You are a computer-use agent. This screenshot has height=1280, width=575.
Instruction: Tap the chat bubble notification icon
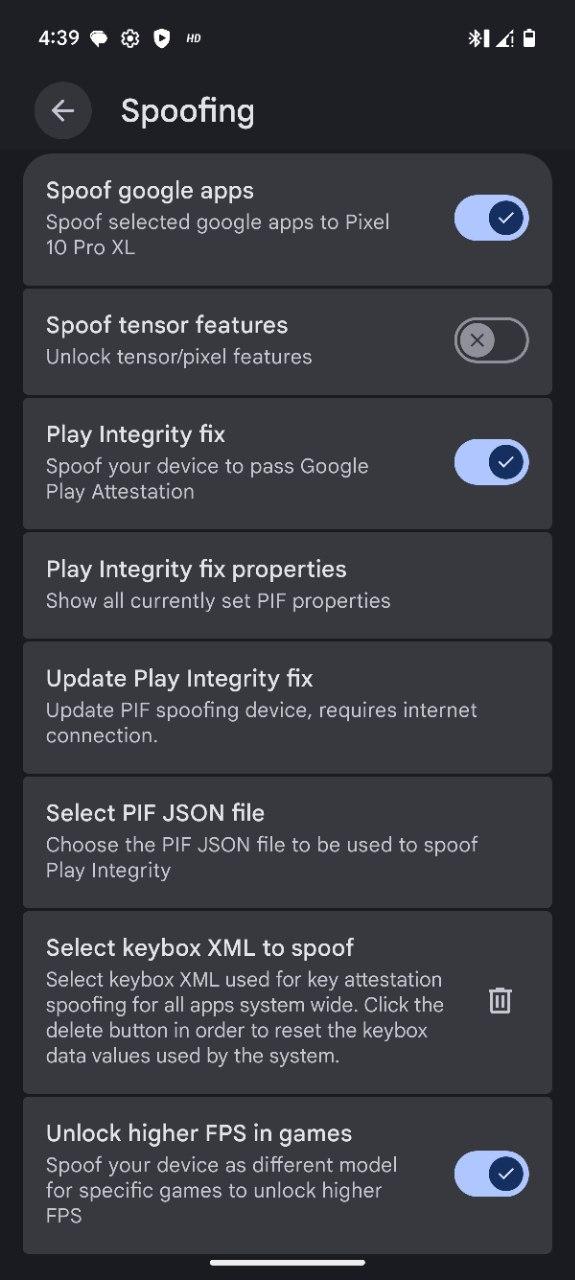click(x=98, y=39)
